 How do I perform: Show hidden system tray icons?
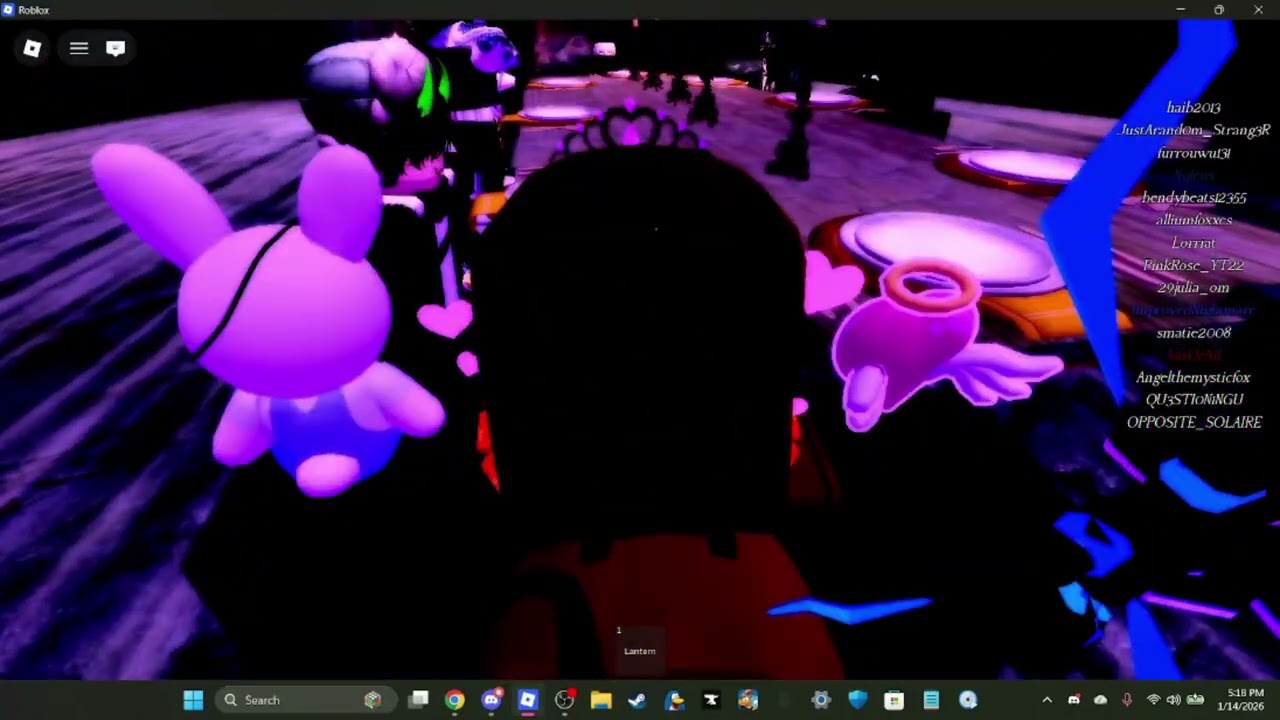click(x=1047, y=700)
